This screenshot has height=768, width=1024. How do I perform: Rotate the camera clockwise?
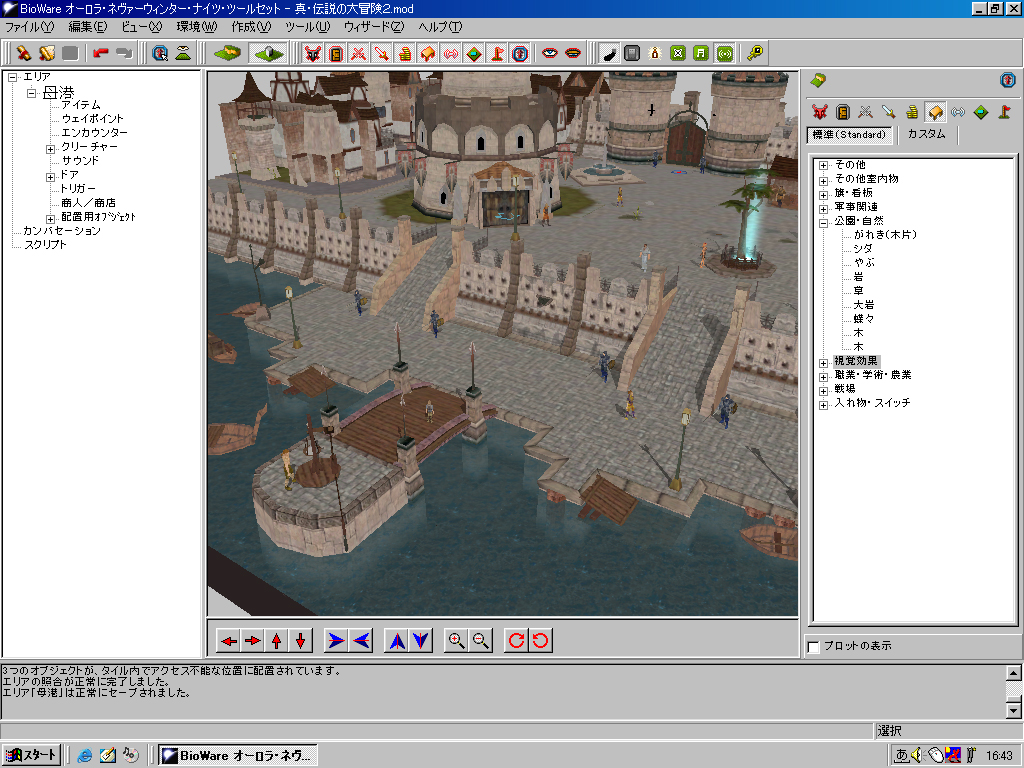(516, 641)
